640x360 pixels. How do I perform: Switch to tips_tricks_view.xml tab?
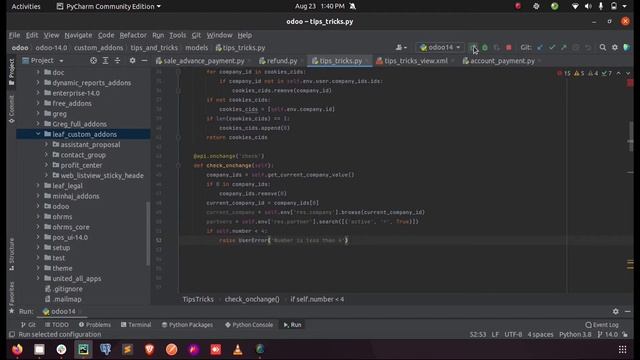[415, 61]
